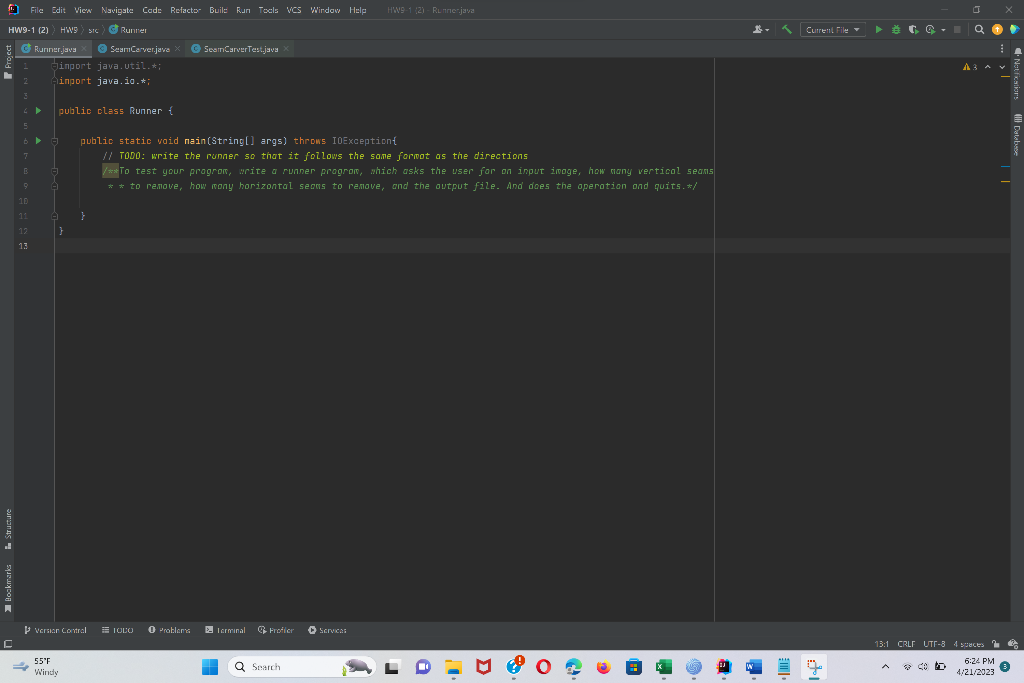The width and height of the screenshot is (1024, 683).
Task: Open the Bookmarks tool window
Action: point(8,588)
